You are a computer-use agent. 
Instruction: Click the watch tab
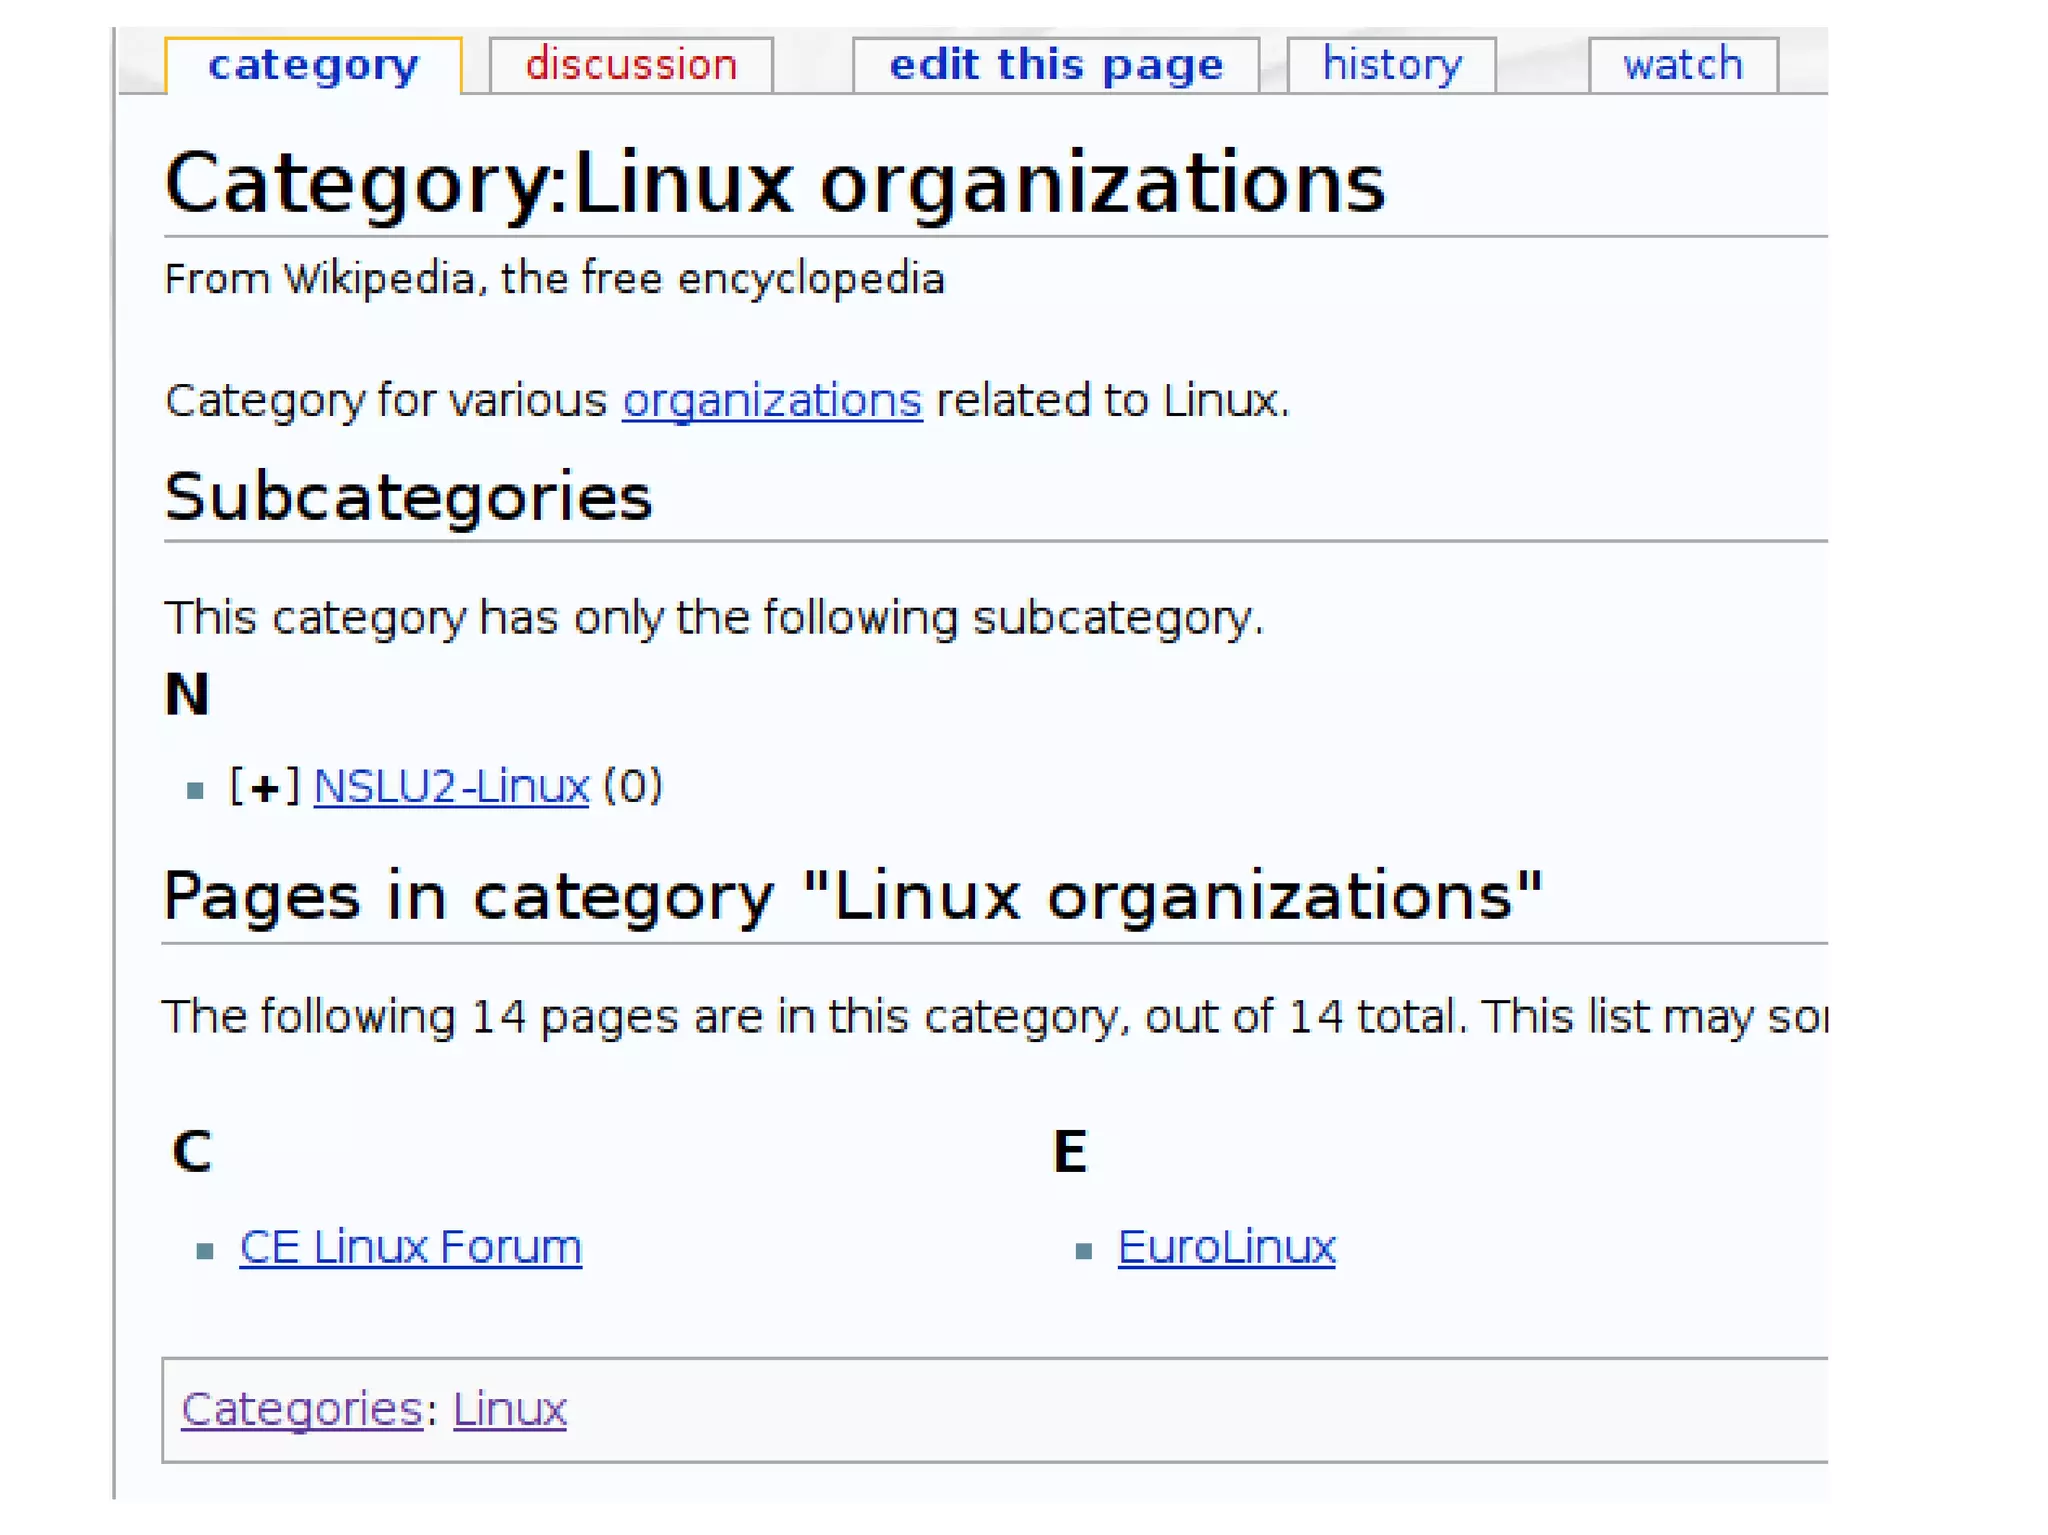pyautogui.click(x=1683, y=66)
